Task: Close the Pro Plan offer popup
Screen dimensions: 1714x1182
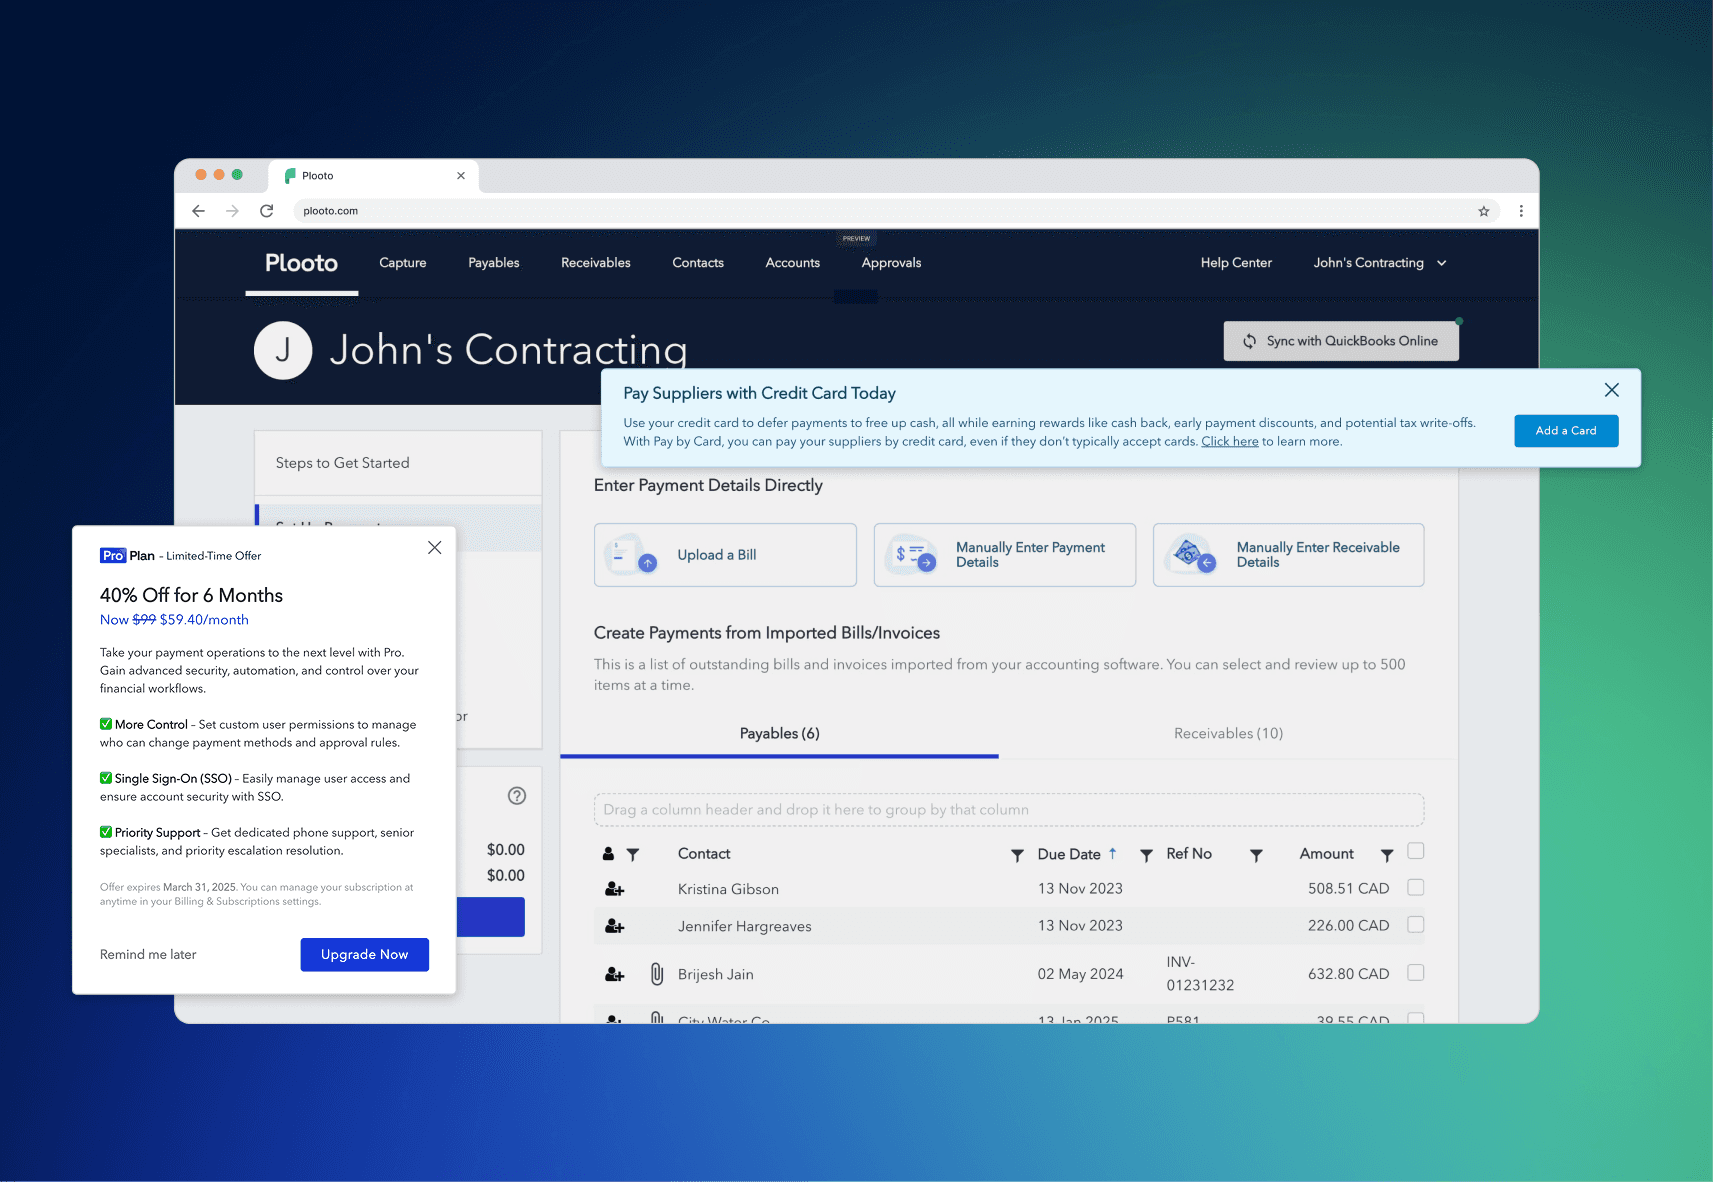Action: [x=434, y=547]
